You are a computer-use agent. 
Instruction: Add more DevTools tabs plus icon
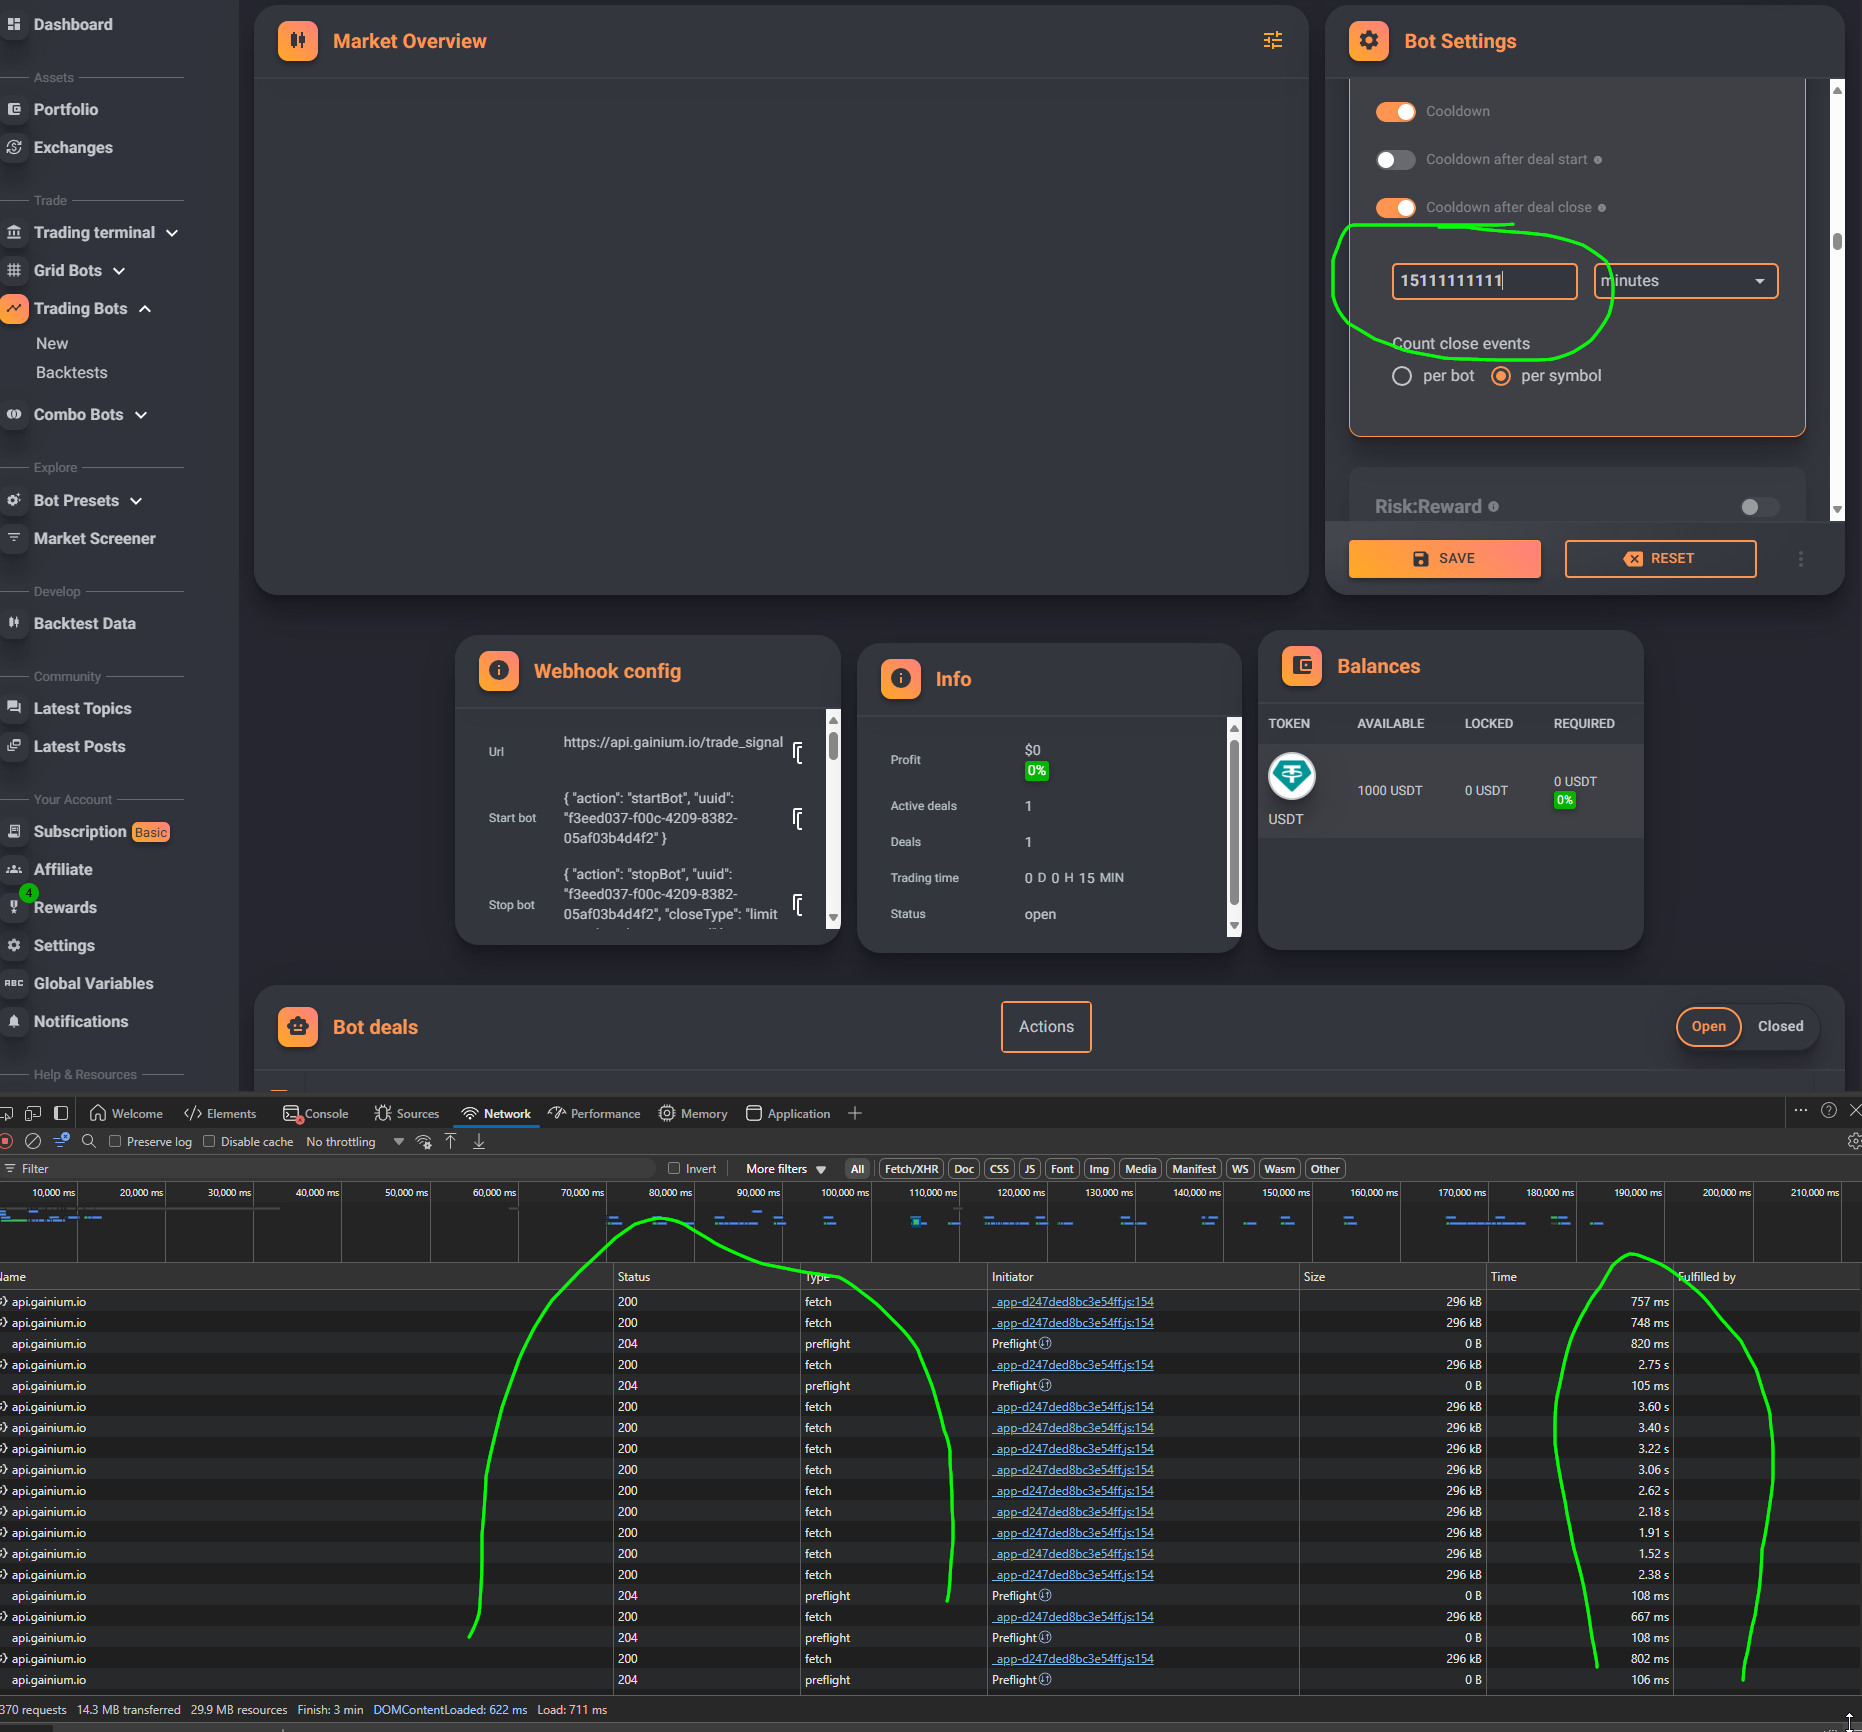[x=855, y=1113]
